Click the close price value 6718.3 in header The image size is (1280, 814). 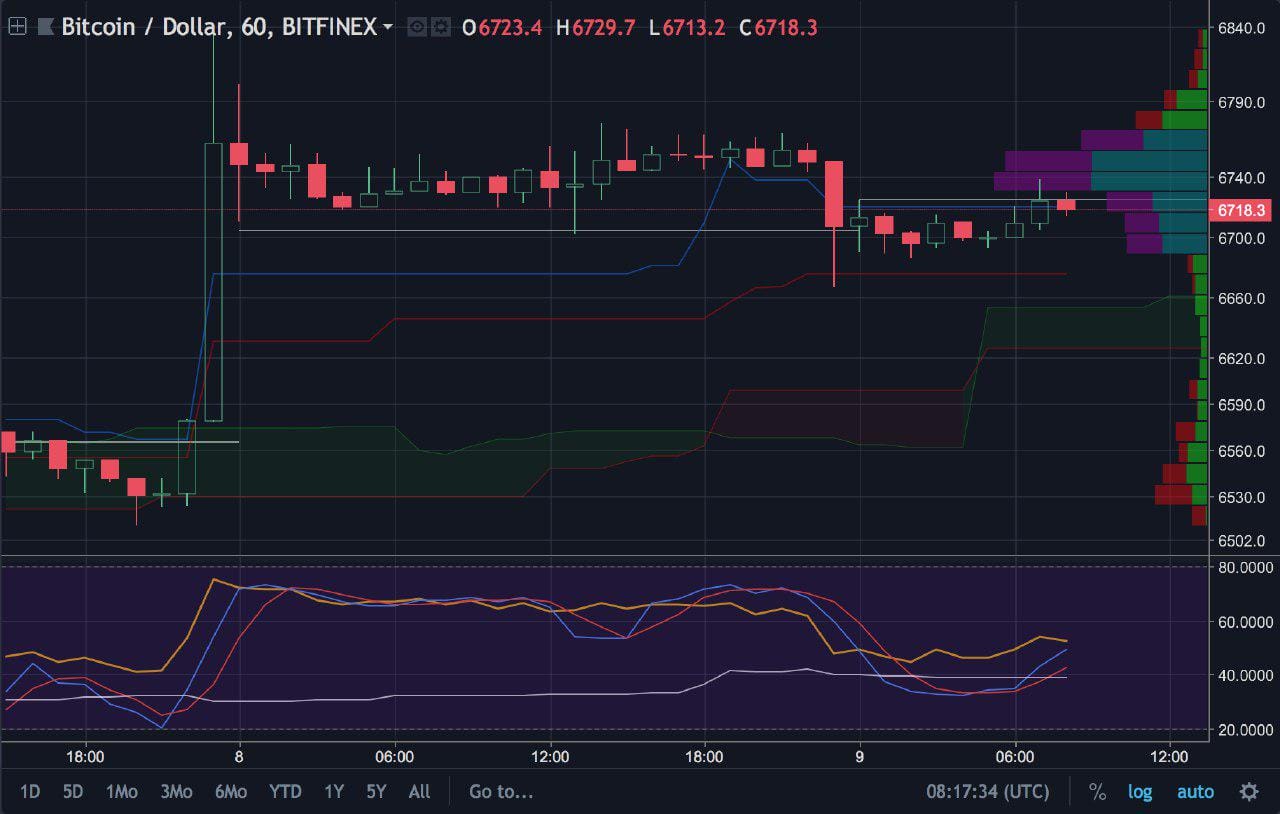(x=786, y=28)
